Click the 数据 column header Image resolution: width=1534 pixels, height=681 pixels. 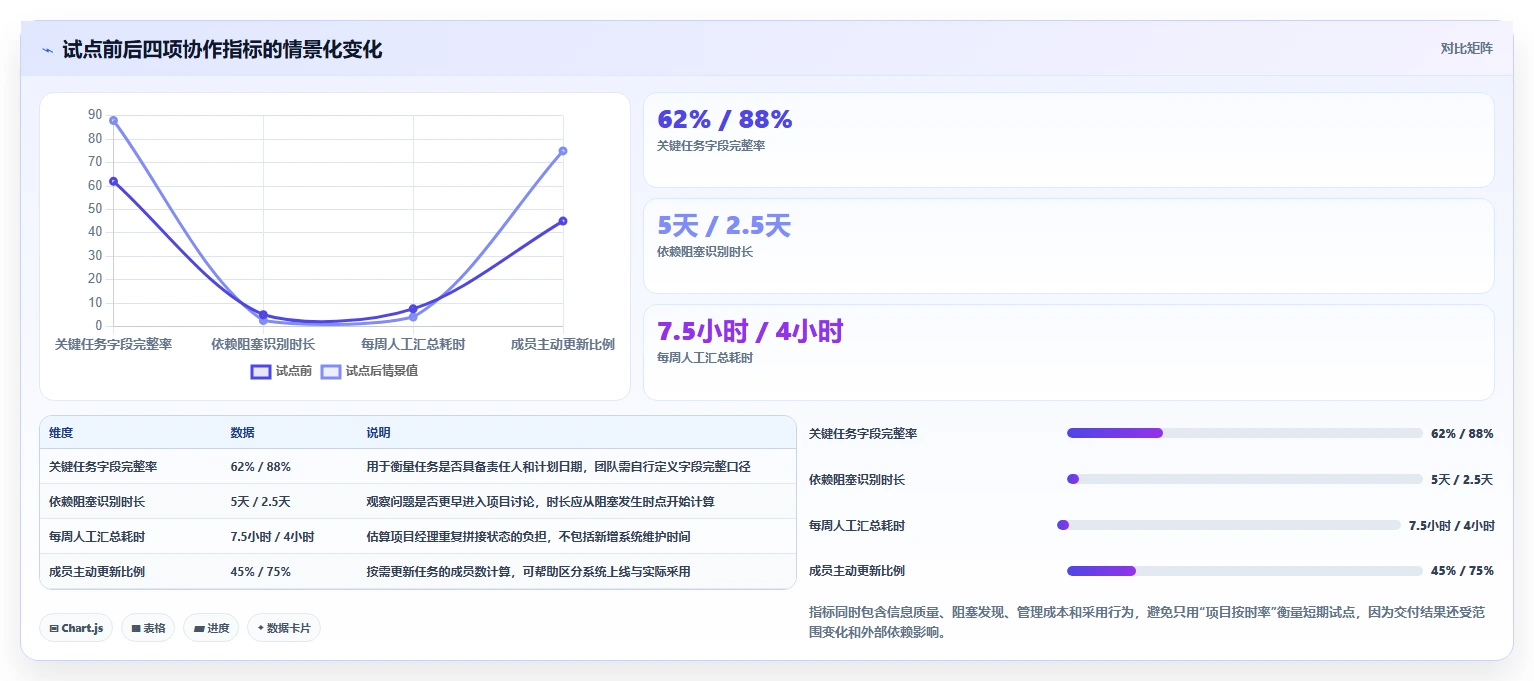(x=242, y=433)
